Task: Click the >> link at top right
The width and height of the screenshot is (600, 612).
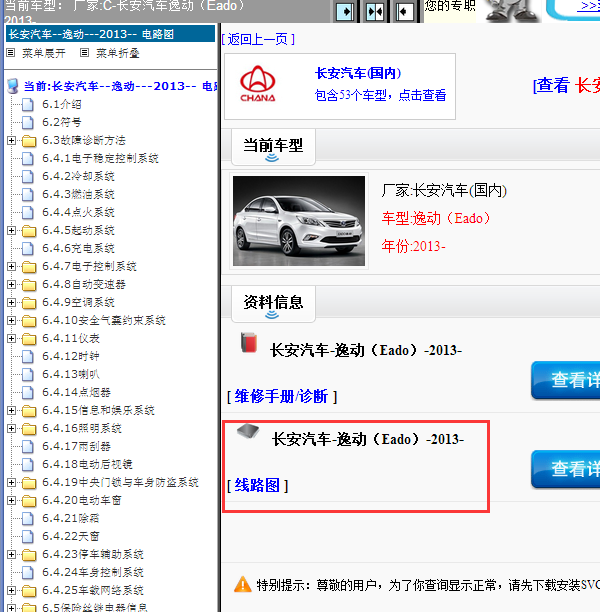Action: [589, 6]
